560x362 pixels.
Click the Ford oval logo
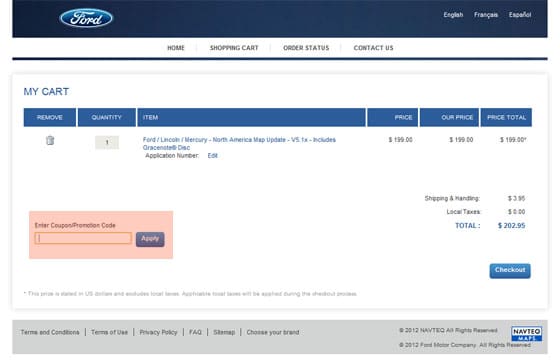click(x=86, y=18)
